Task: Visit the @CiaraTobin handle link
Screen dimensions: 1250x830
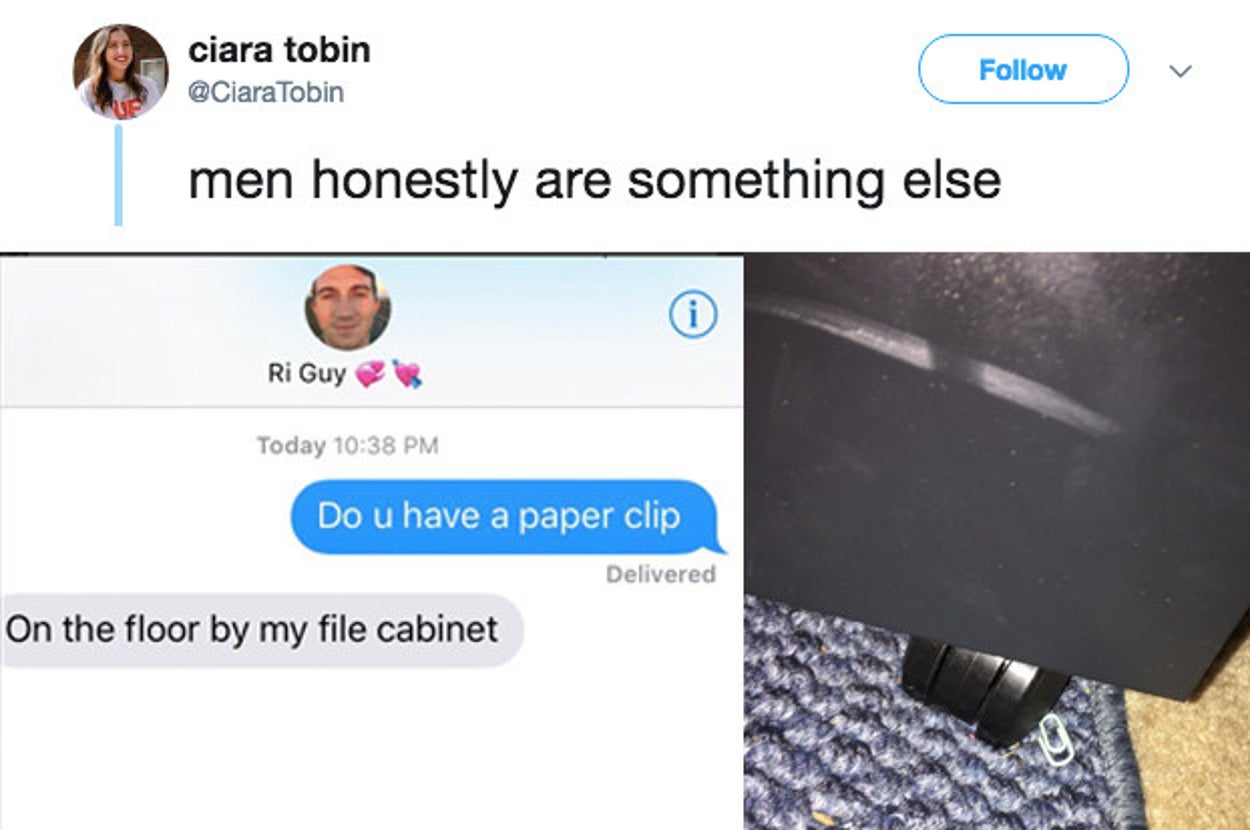Action: tap(266, 92)
